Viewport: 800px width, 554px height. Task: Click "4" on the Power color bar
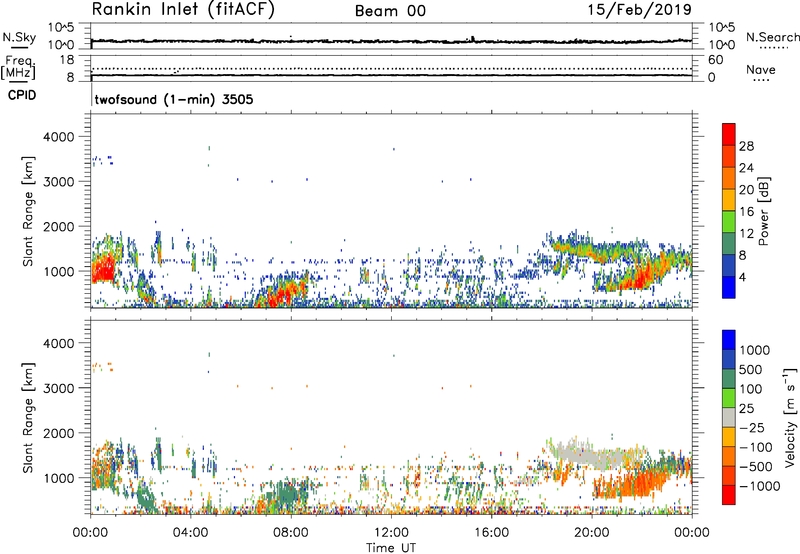(742, 277)
